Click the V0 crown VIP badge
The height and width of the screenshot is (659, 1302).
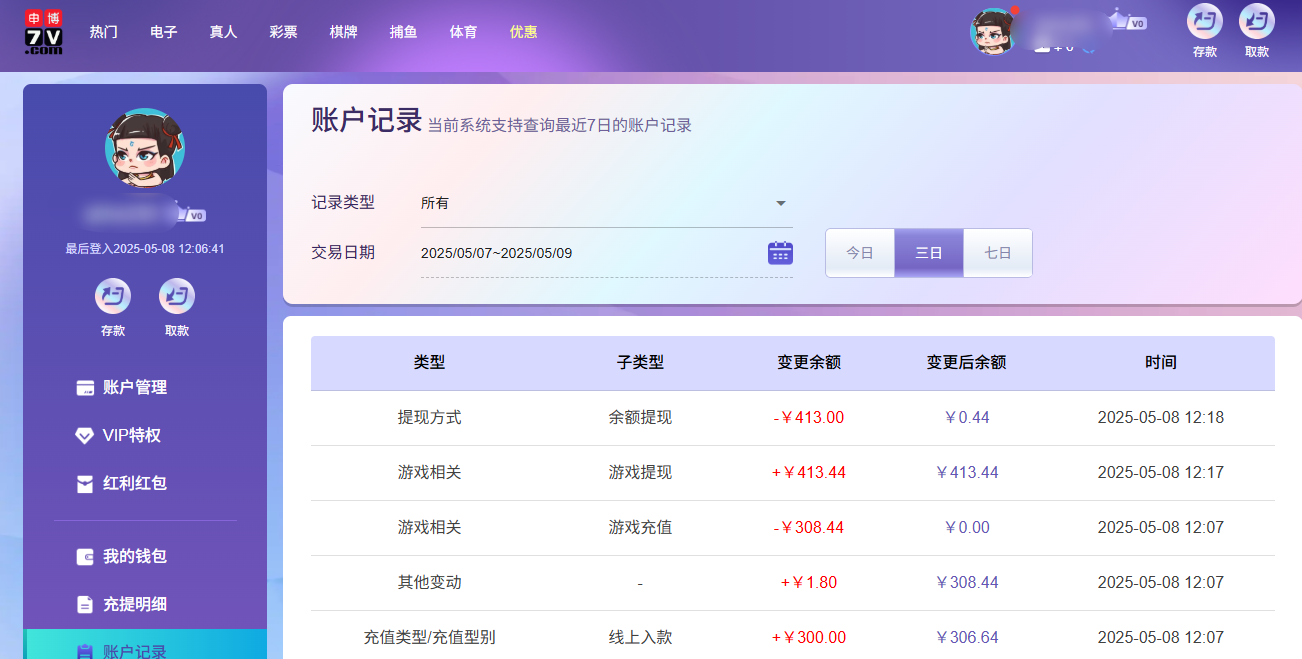coord(1127,20)
